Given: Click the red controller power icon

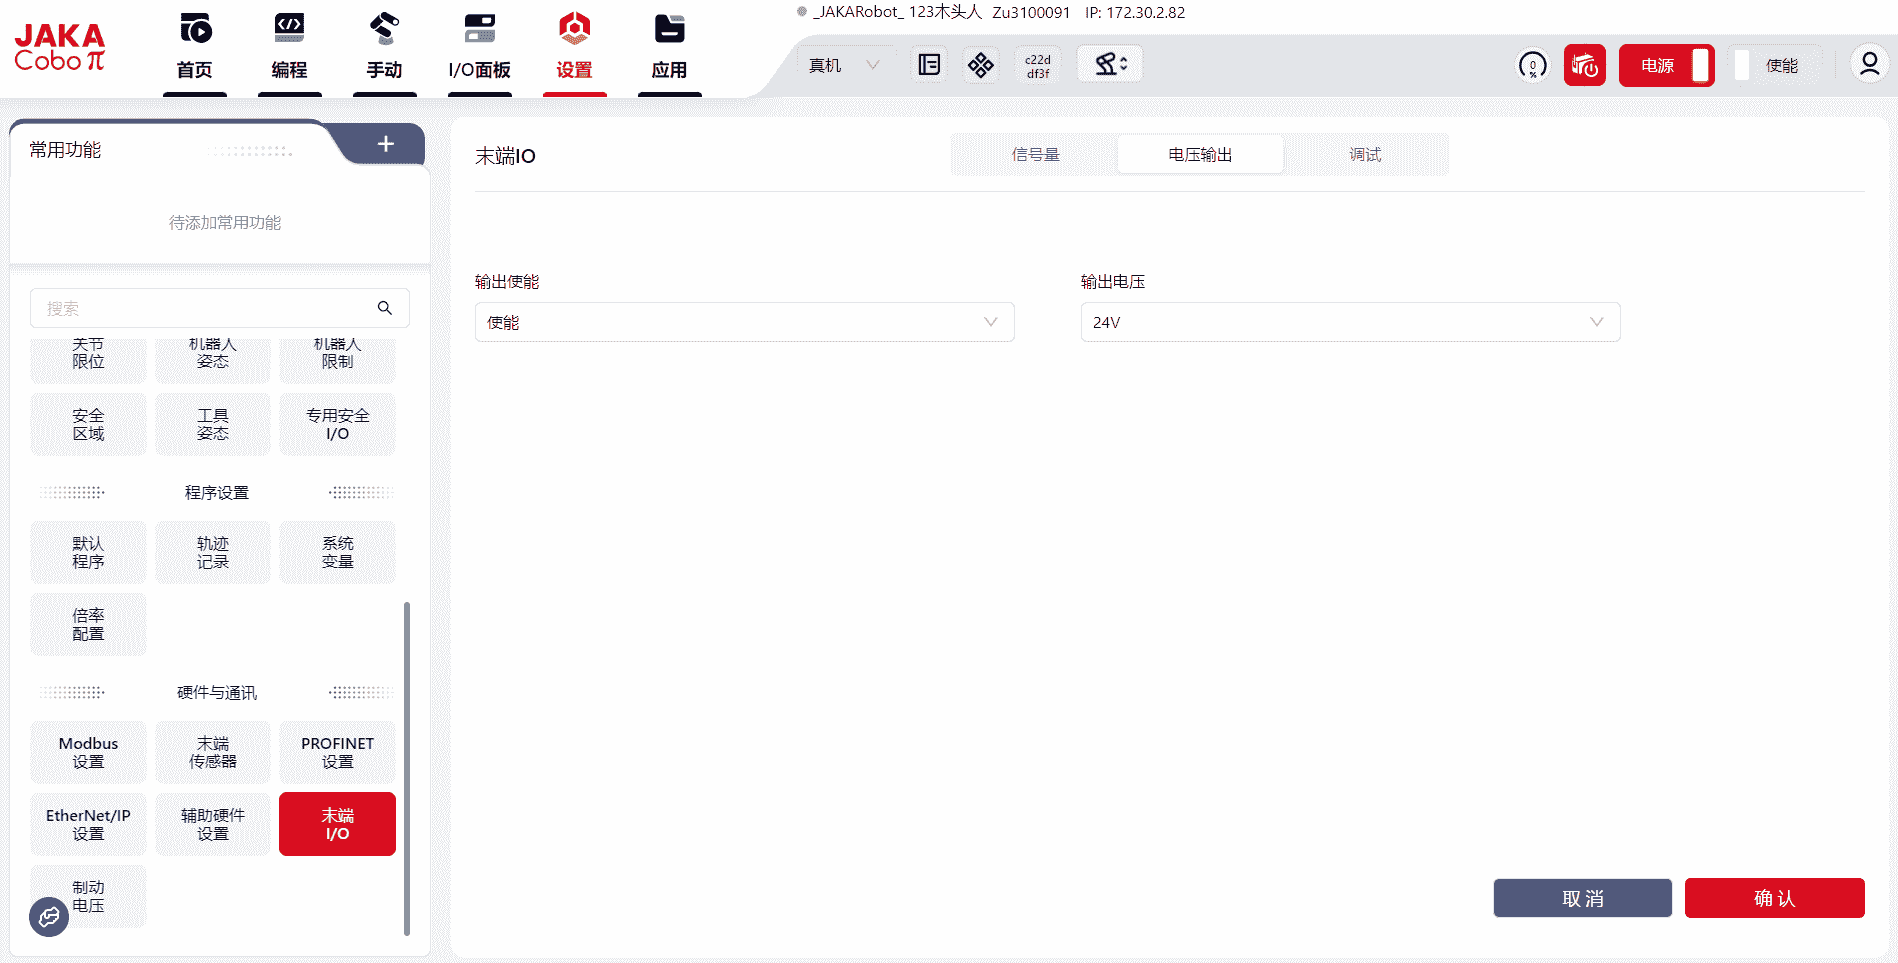Looking at the screenshot, I should pos(1584,66).
